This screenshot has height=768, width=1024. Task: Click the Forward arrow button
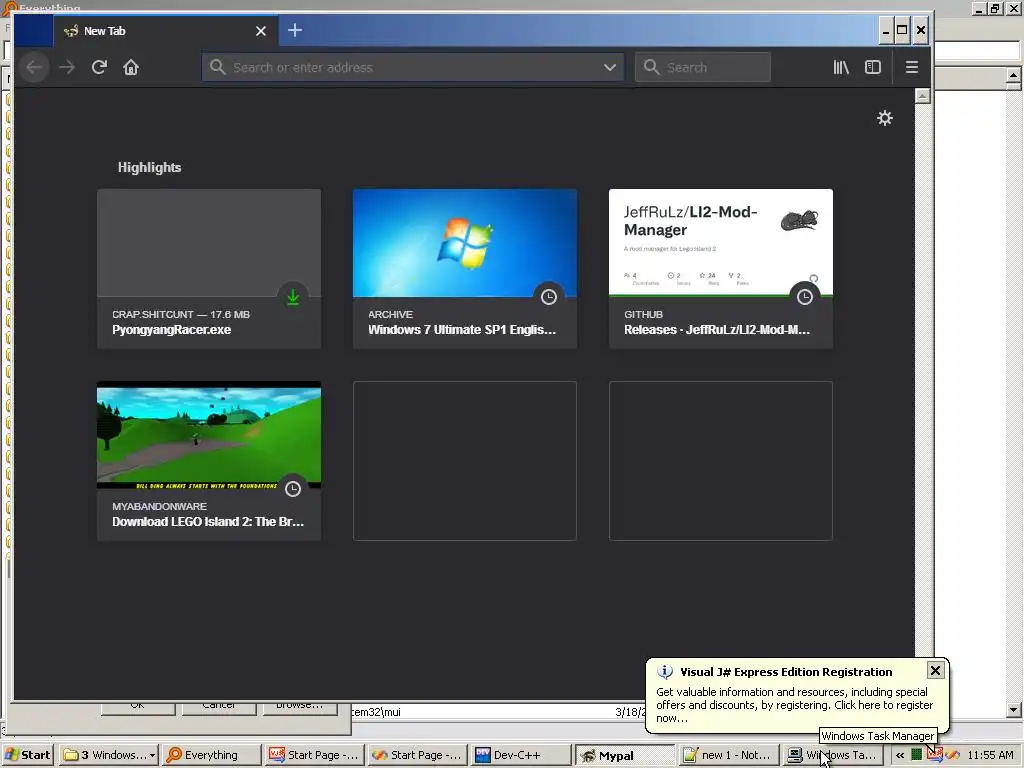(67, 67)
